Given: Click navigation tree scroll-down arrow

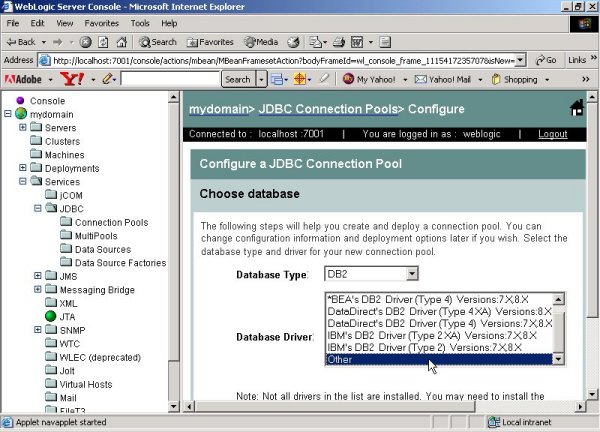Looking at the screenshot, I should click(x=173, y=406).
